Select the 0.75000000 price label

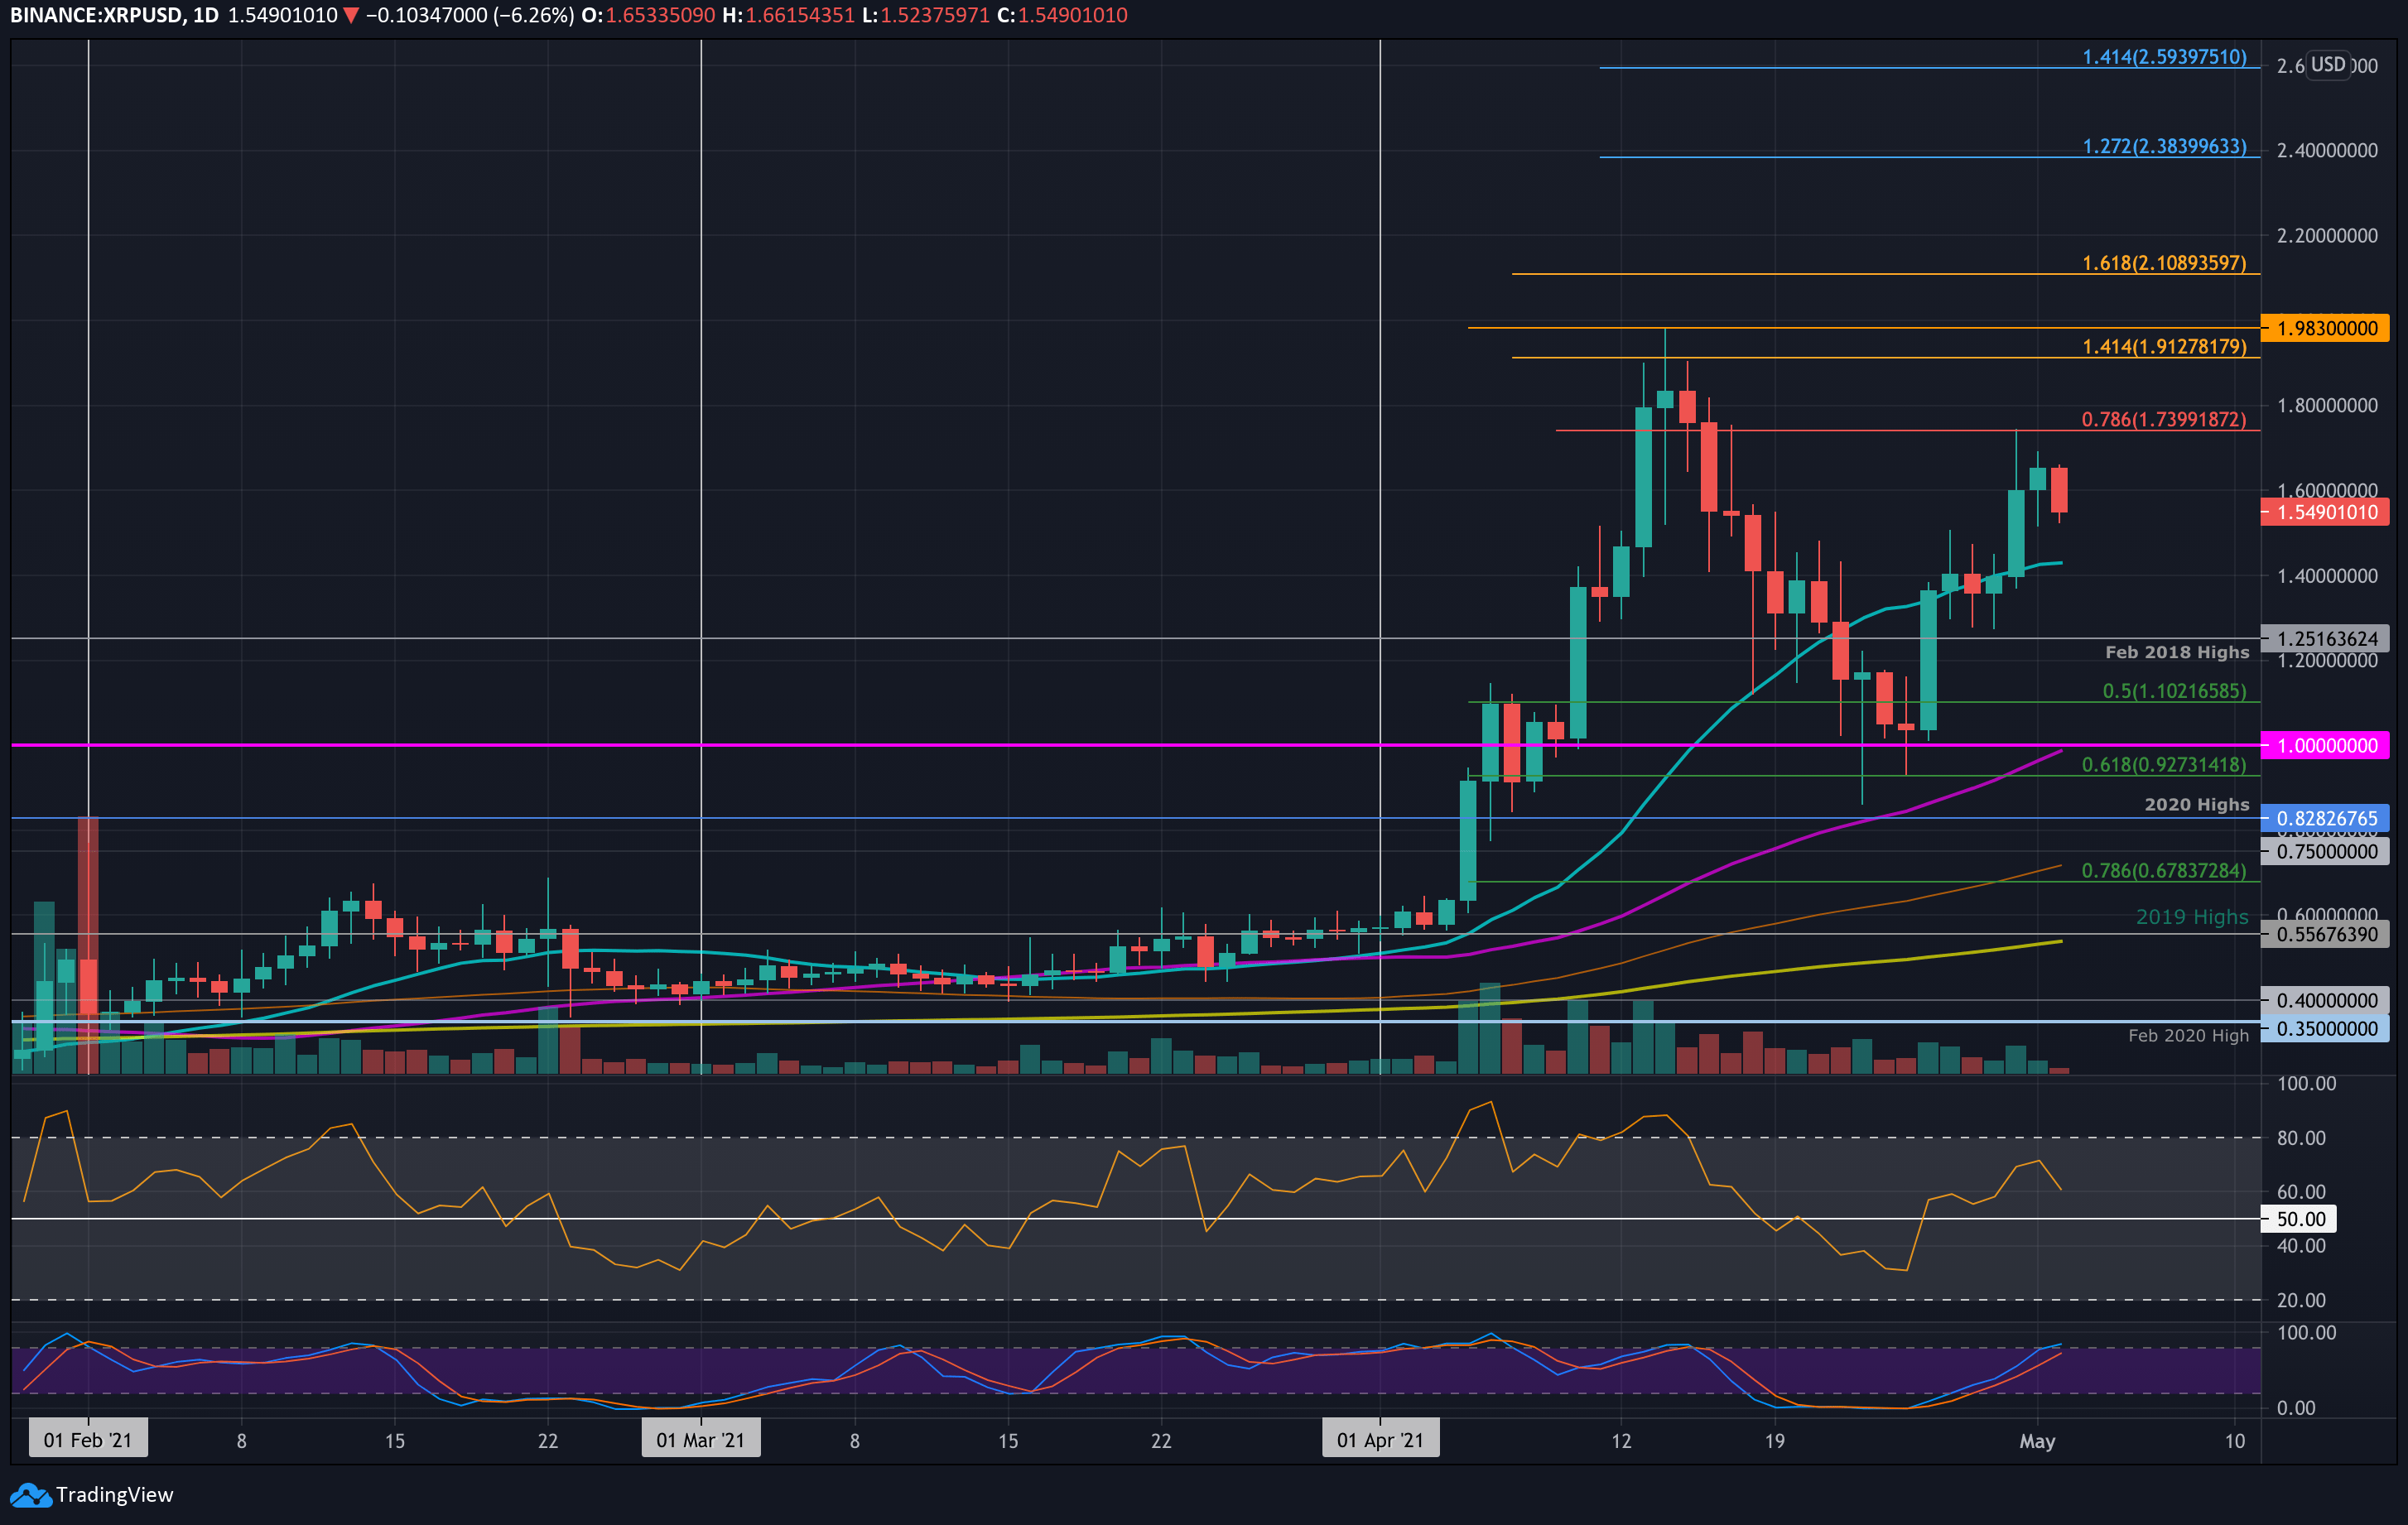click(x=2325, y=851)
